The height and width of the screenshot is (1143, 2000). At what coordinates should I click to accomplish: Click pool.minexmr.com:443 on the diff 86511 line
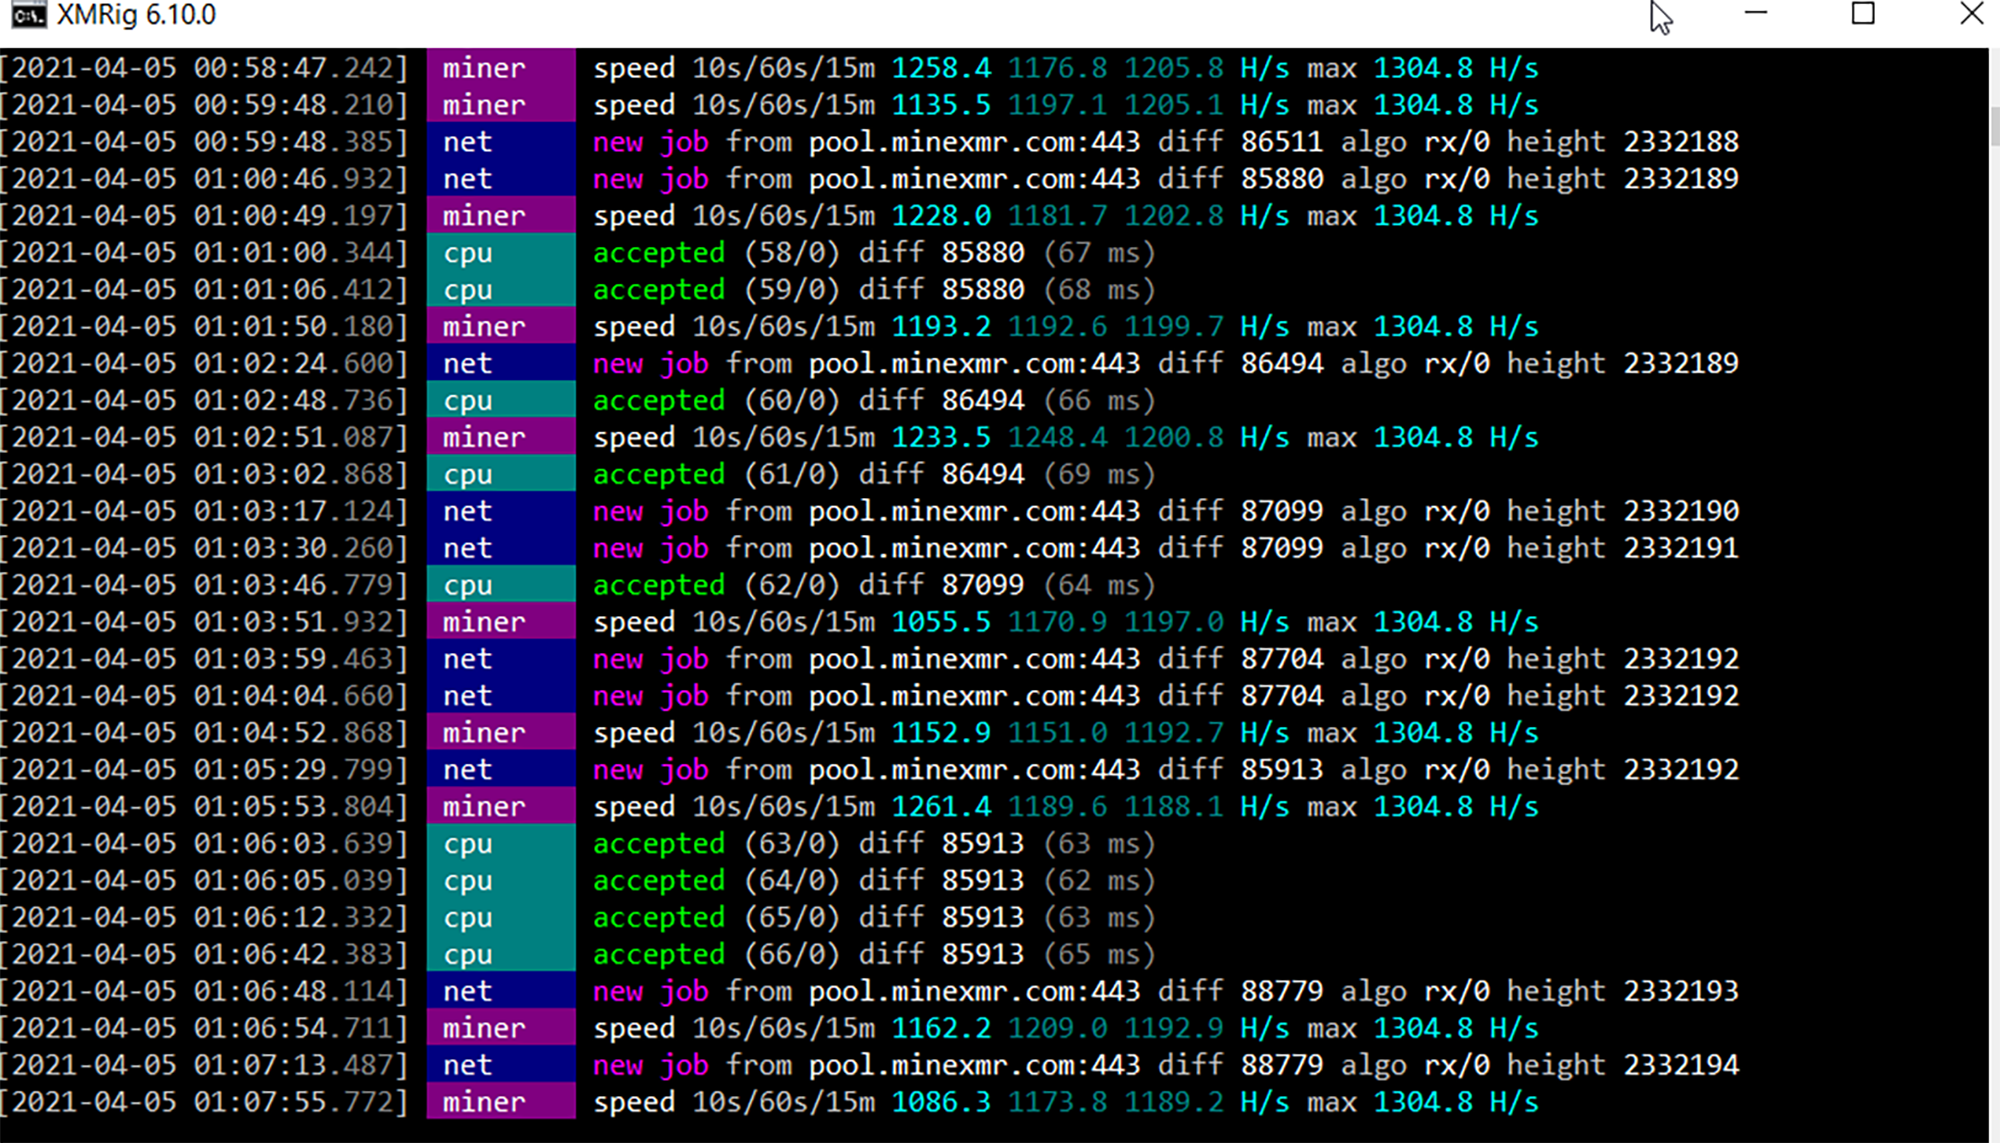click(974, 142)
